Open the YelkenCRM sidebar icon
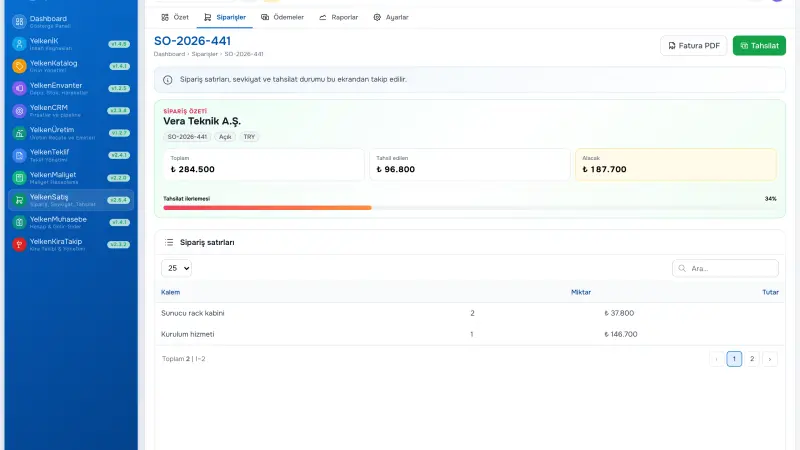This screenshot has width=800, height=450. (x=19, y=111)
